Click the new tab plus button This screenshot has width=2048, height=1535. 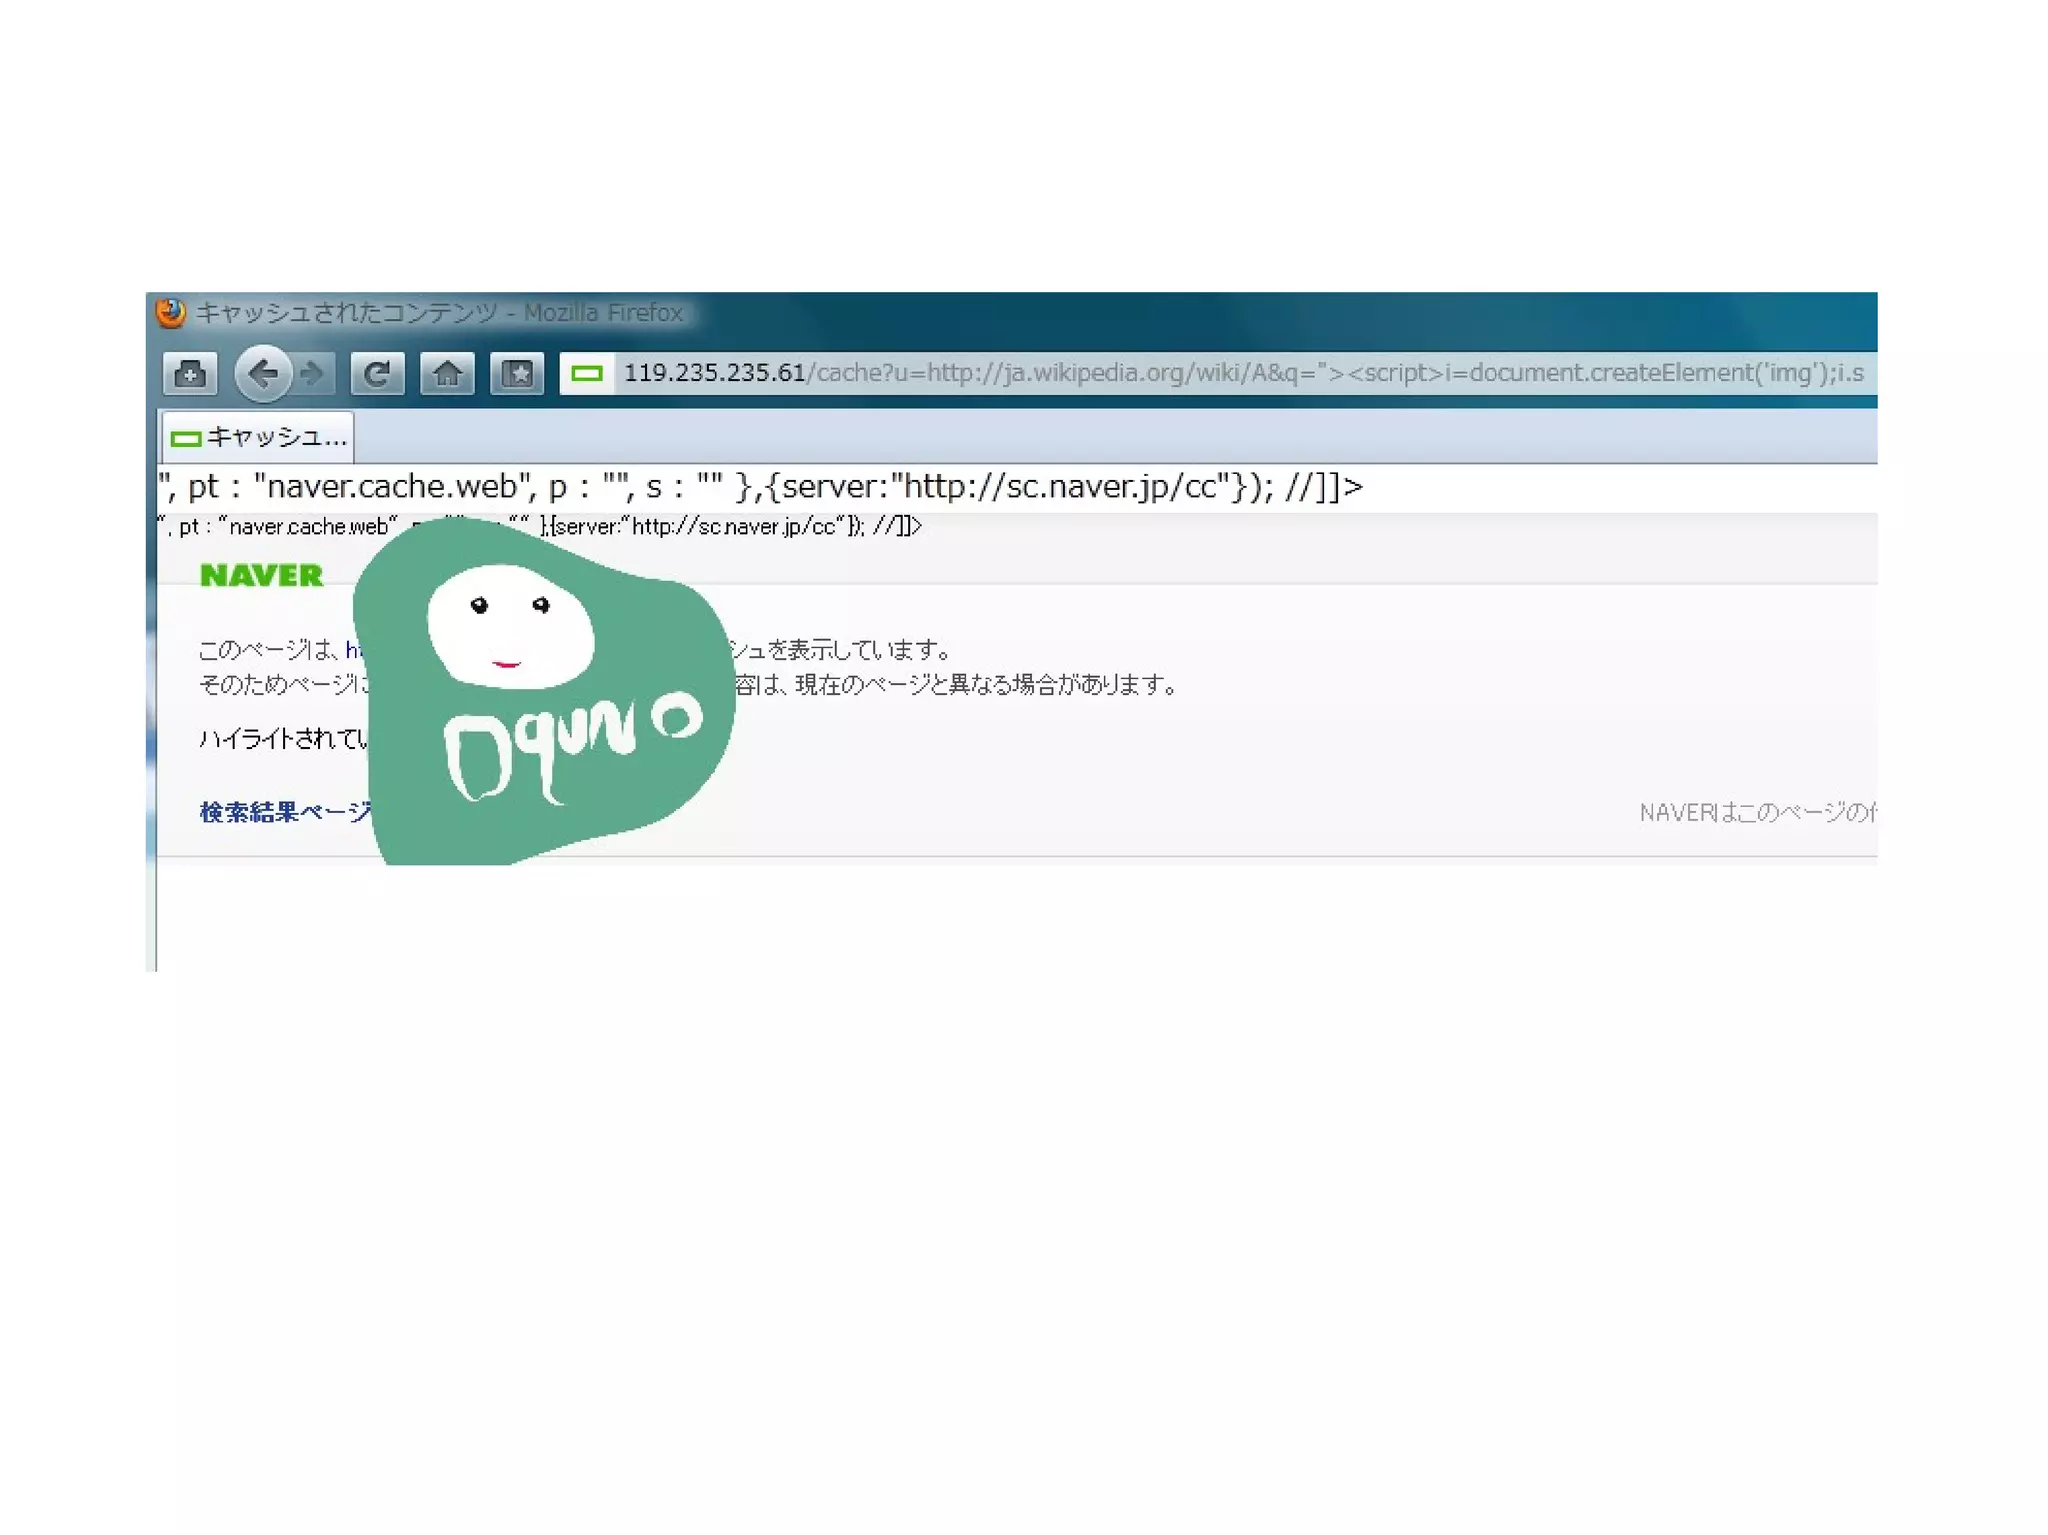pyautogui.click(x=190, y=374)
